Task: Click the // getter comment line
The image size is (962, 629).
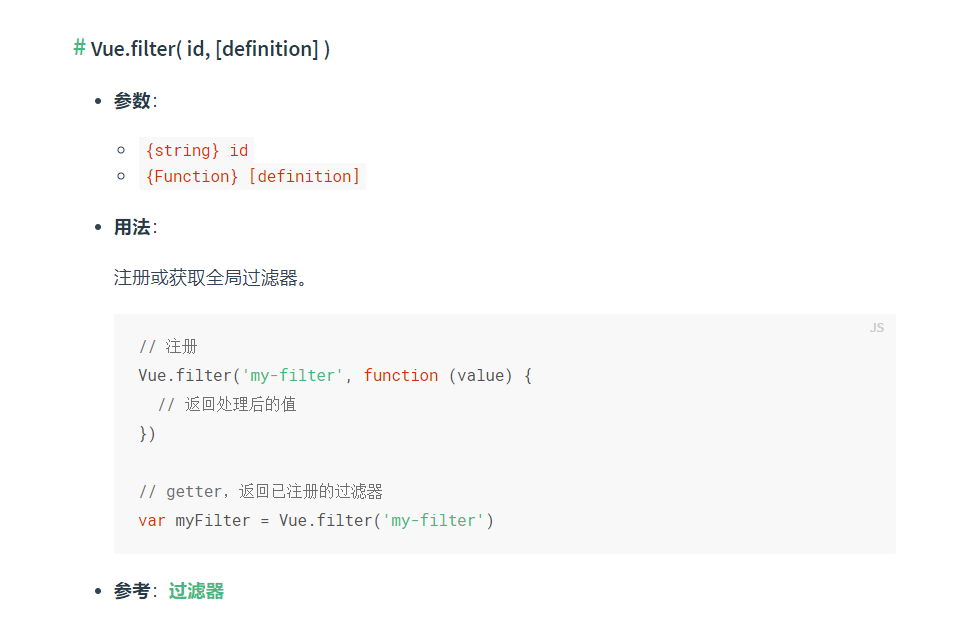Action: [261, 492]
